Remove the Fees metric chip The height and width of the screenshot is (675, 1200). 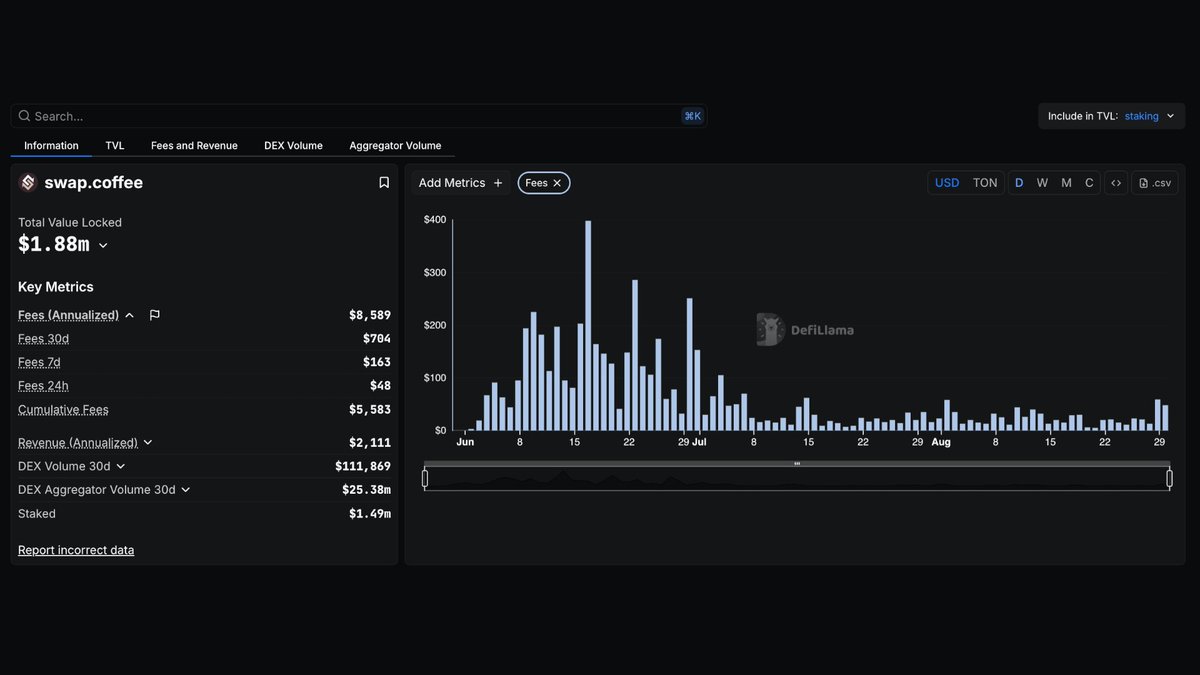[x=557, y=183]
